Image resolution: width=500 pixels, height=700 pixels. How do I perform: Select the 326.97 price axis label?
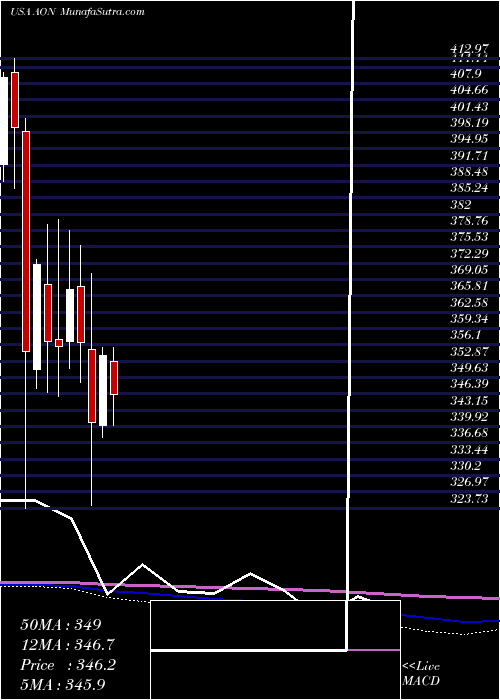click(469, 482)
